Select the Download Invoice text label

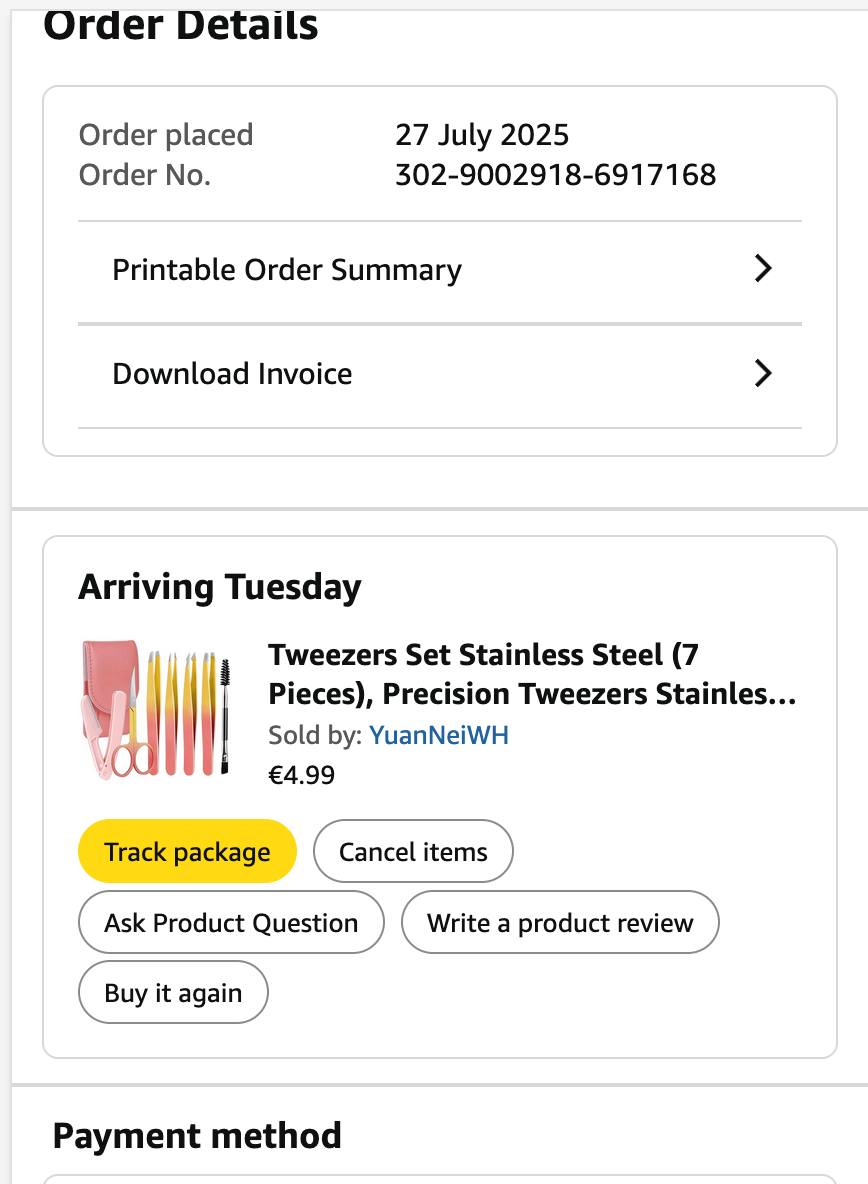coord(232,374)
